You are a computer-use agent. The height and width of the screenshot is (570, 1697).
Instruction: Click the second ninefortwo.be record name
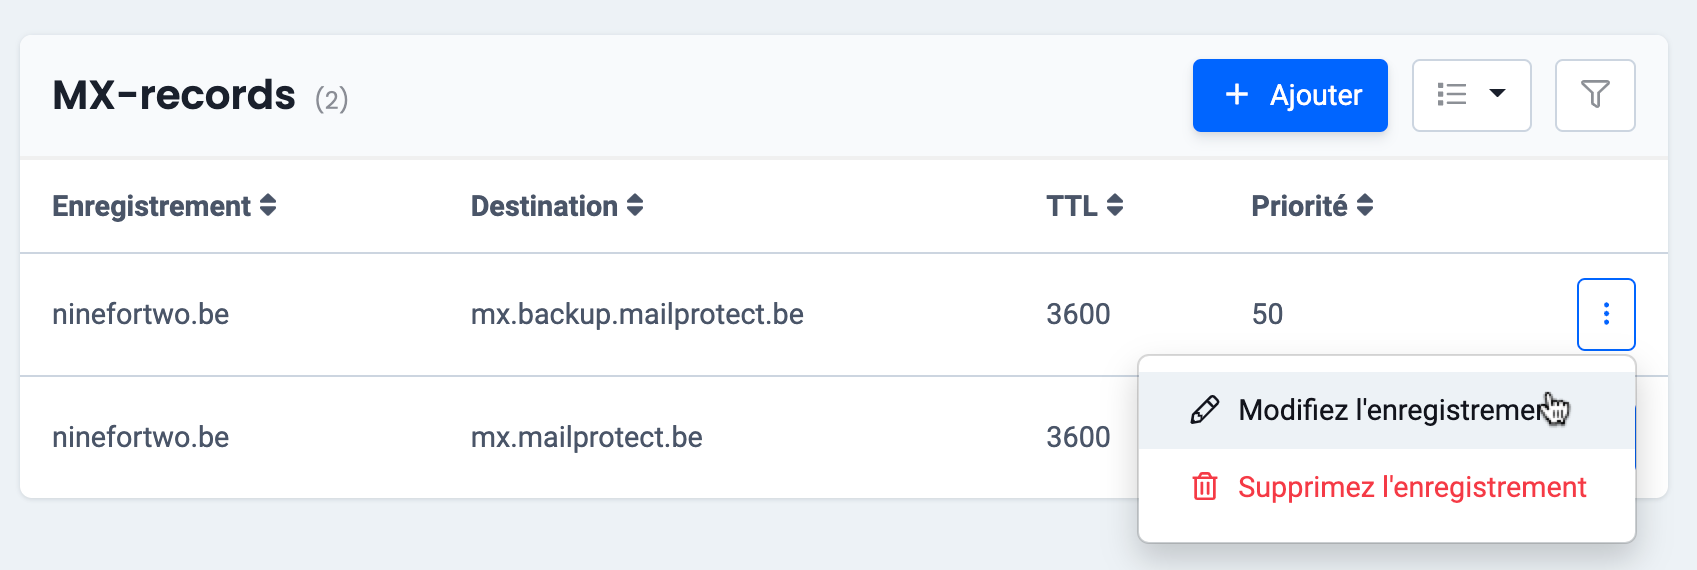[141, 437]
